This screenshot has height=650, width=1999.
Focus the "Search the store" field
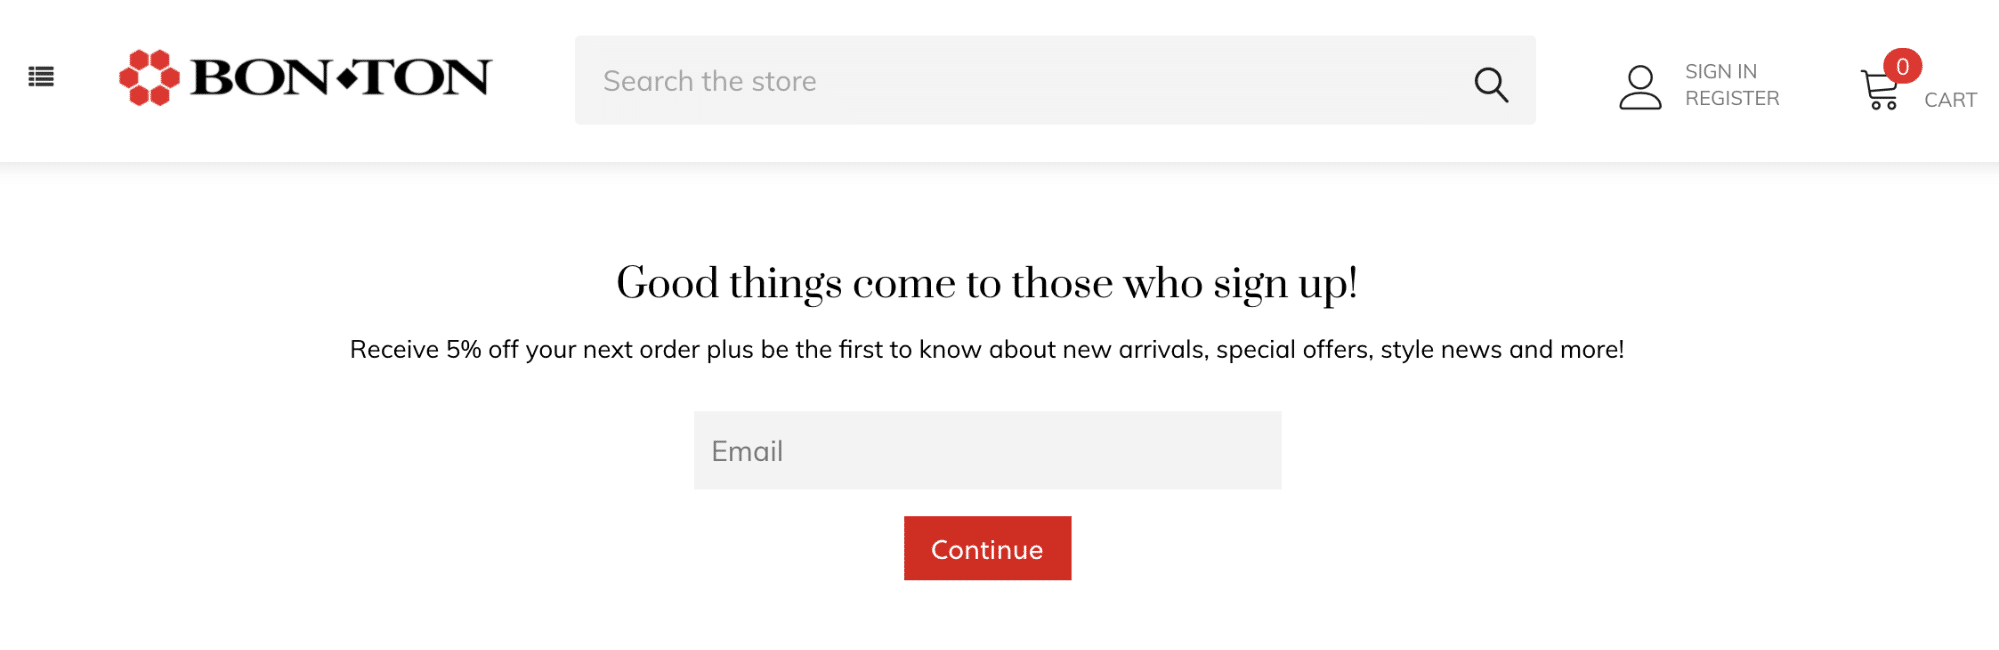pos(1020,81)
